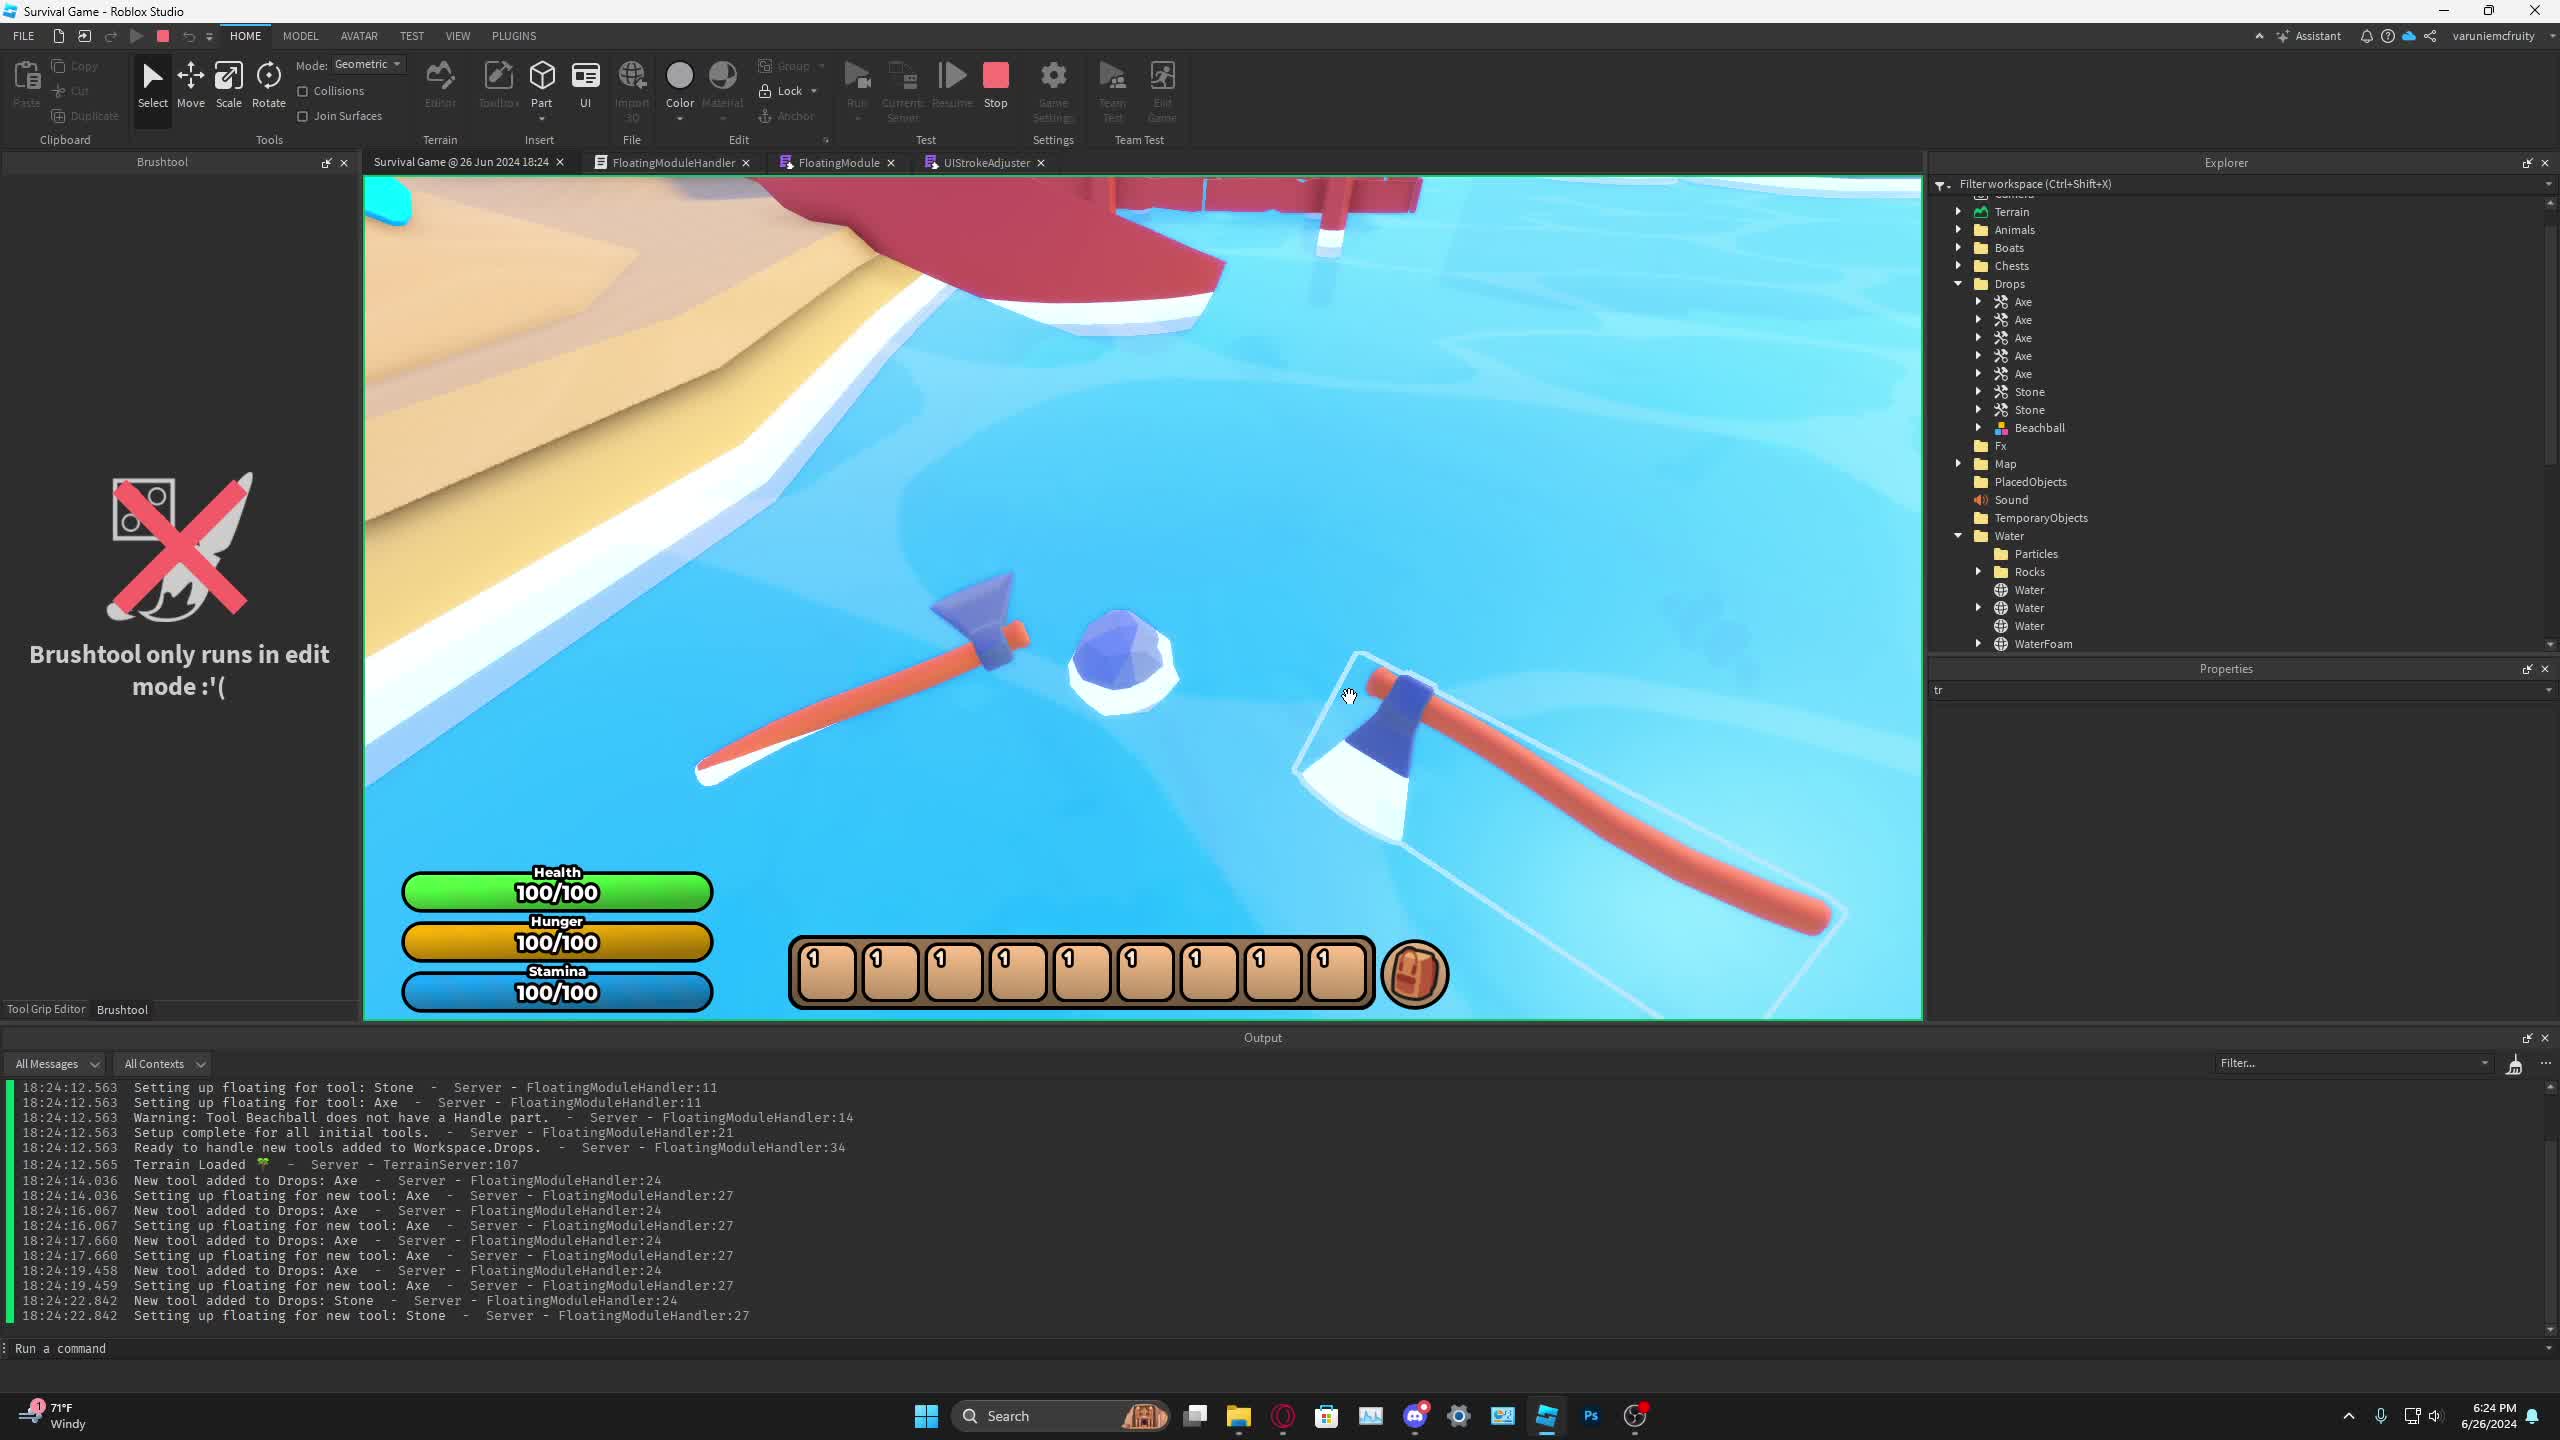Viewport: 2560px width, 1440px height.
Task: Close the UIStrokeAdjuster tab
Action: pos(1040,163)
